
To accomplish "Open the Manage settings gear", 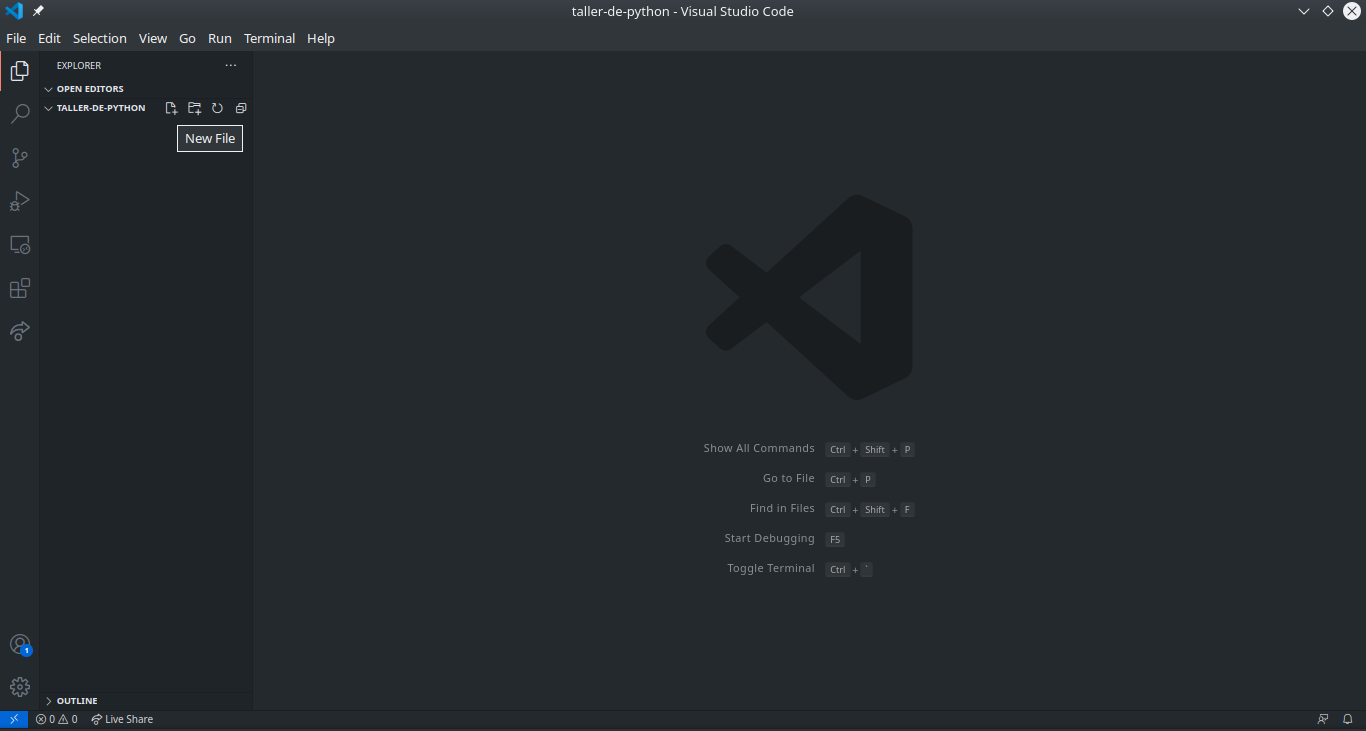I will point(19,687).
